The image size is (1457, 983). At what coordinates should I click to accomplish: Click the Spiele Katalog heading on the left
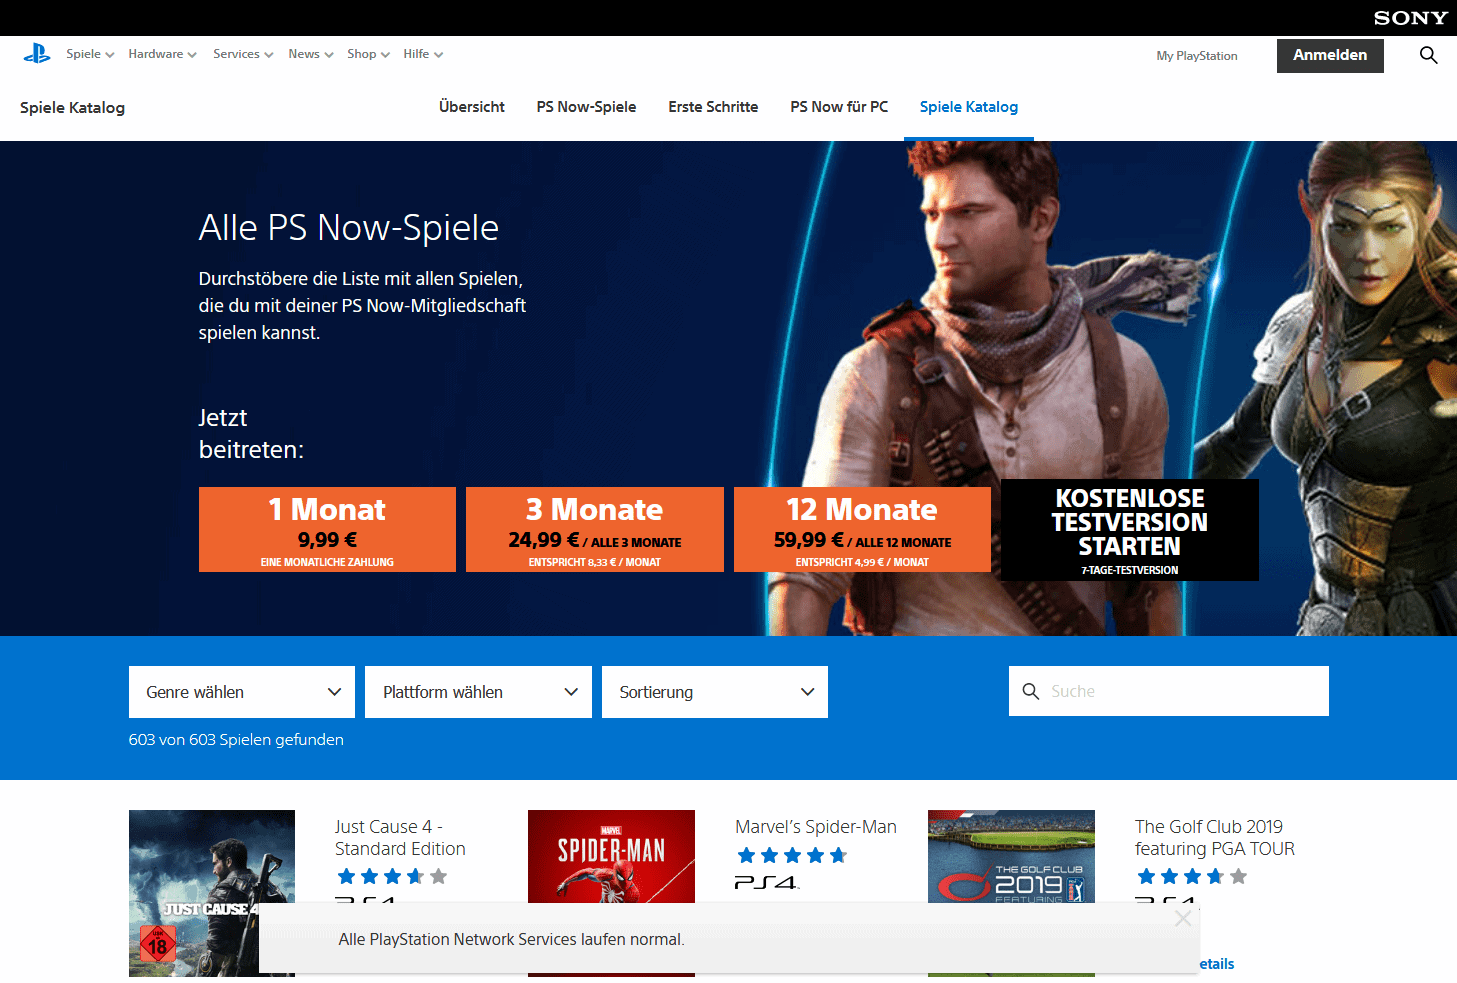pos(72,108)
